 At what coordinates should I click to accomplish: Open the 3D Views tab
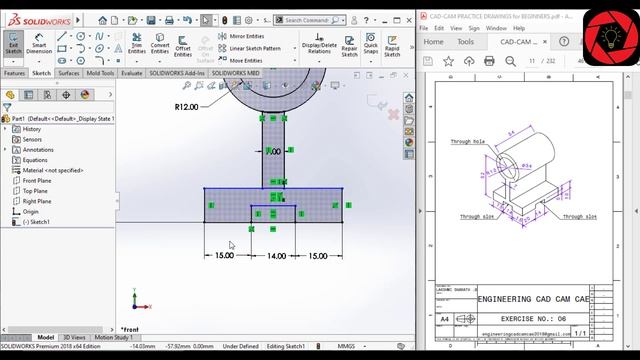[x=74, y=338]
